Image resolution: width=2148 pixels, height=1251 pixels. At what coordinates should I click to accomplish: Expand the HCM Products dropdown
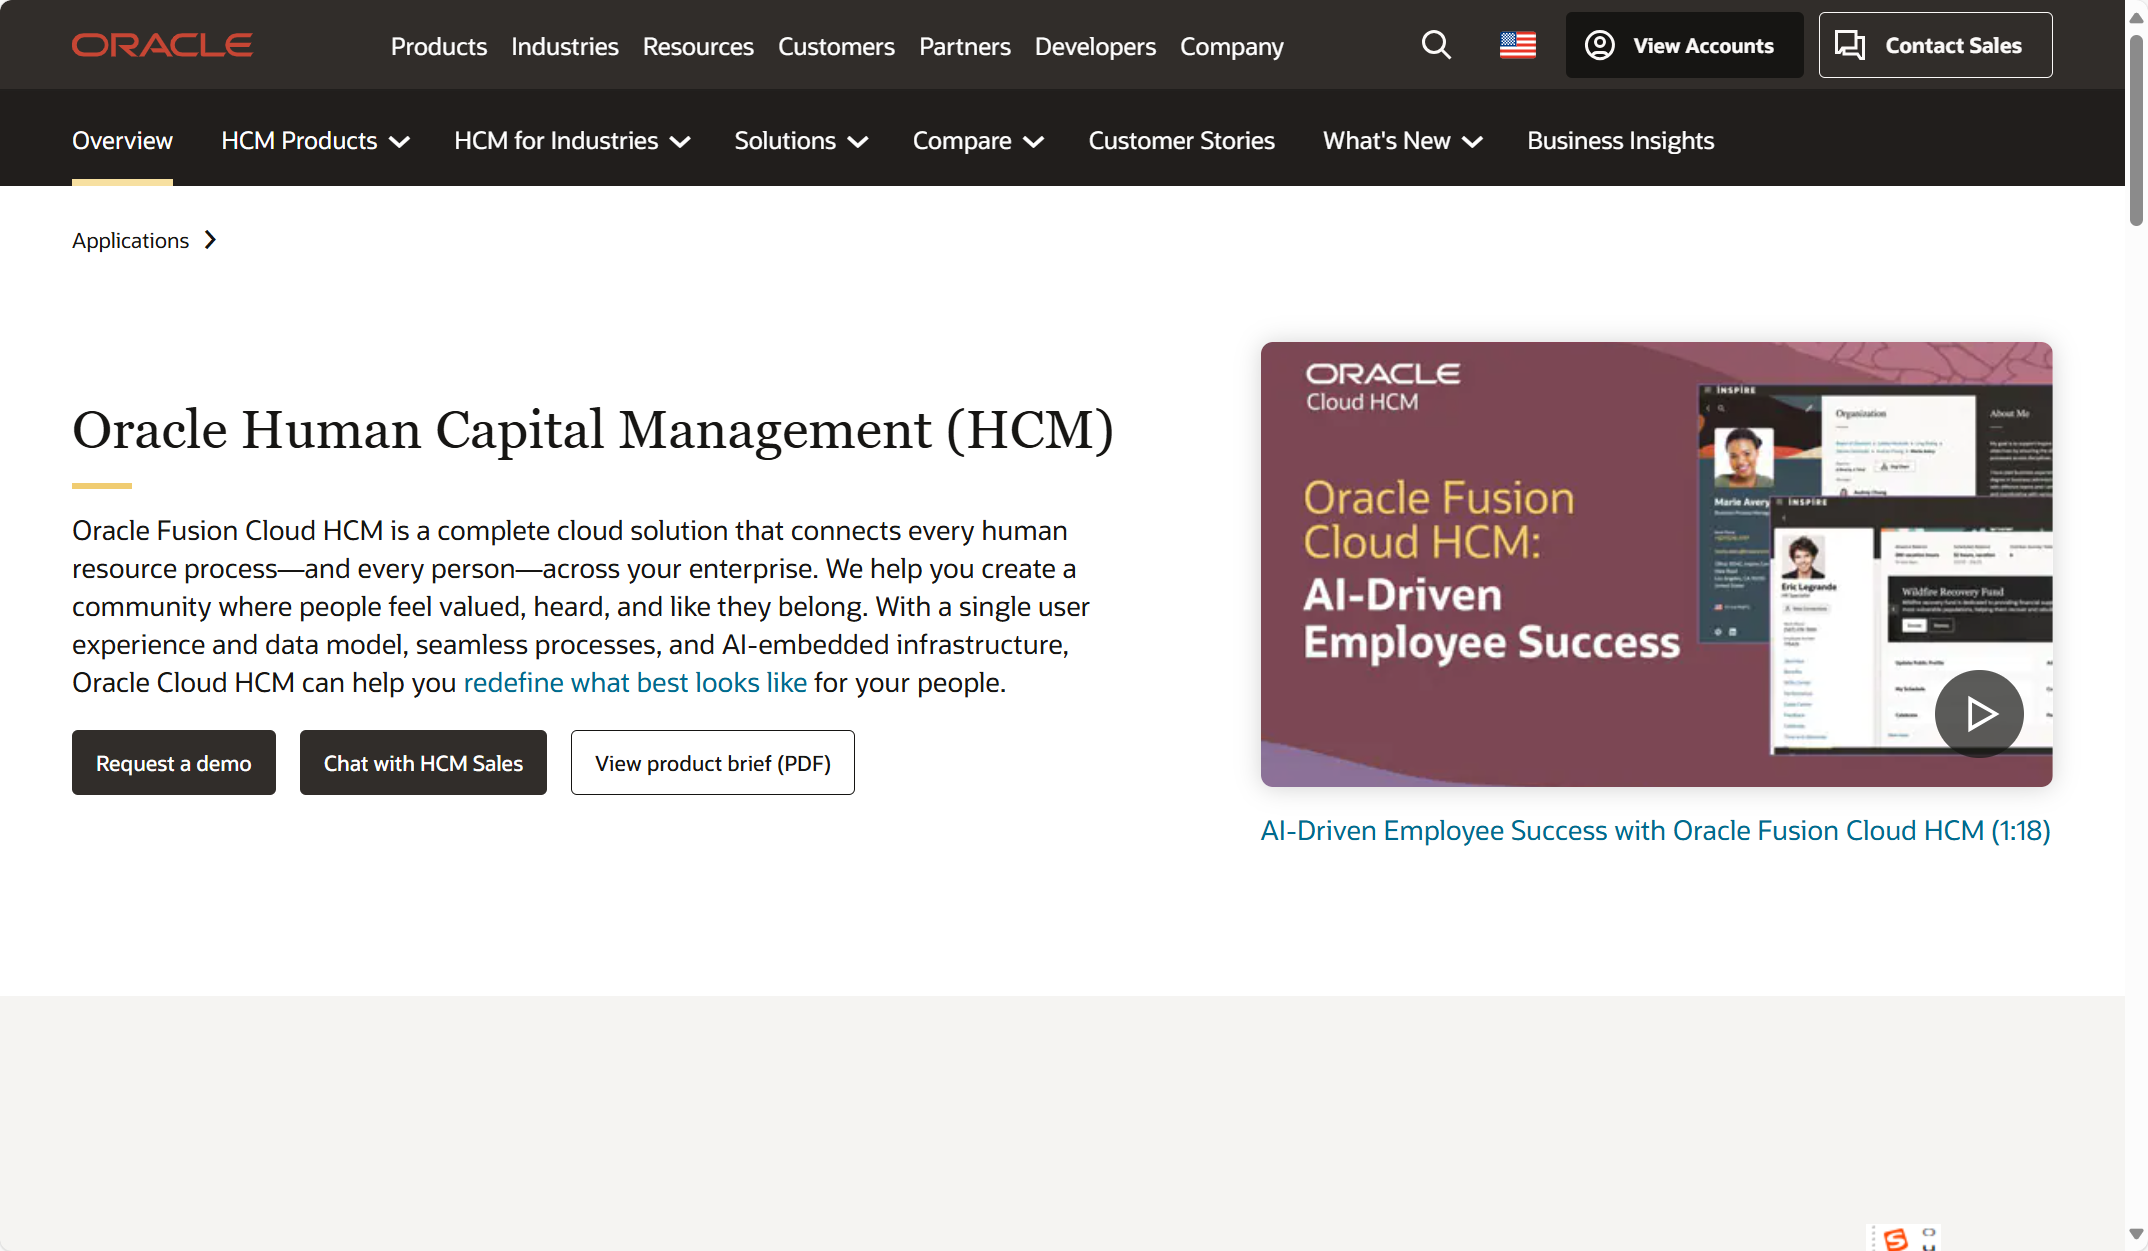(x=315, y=141)
